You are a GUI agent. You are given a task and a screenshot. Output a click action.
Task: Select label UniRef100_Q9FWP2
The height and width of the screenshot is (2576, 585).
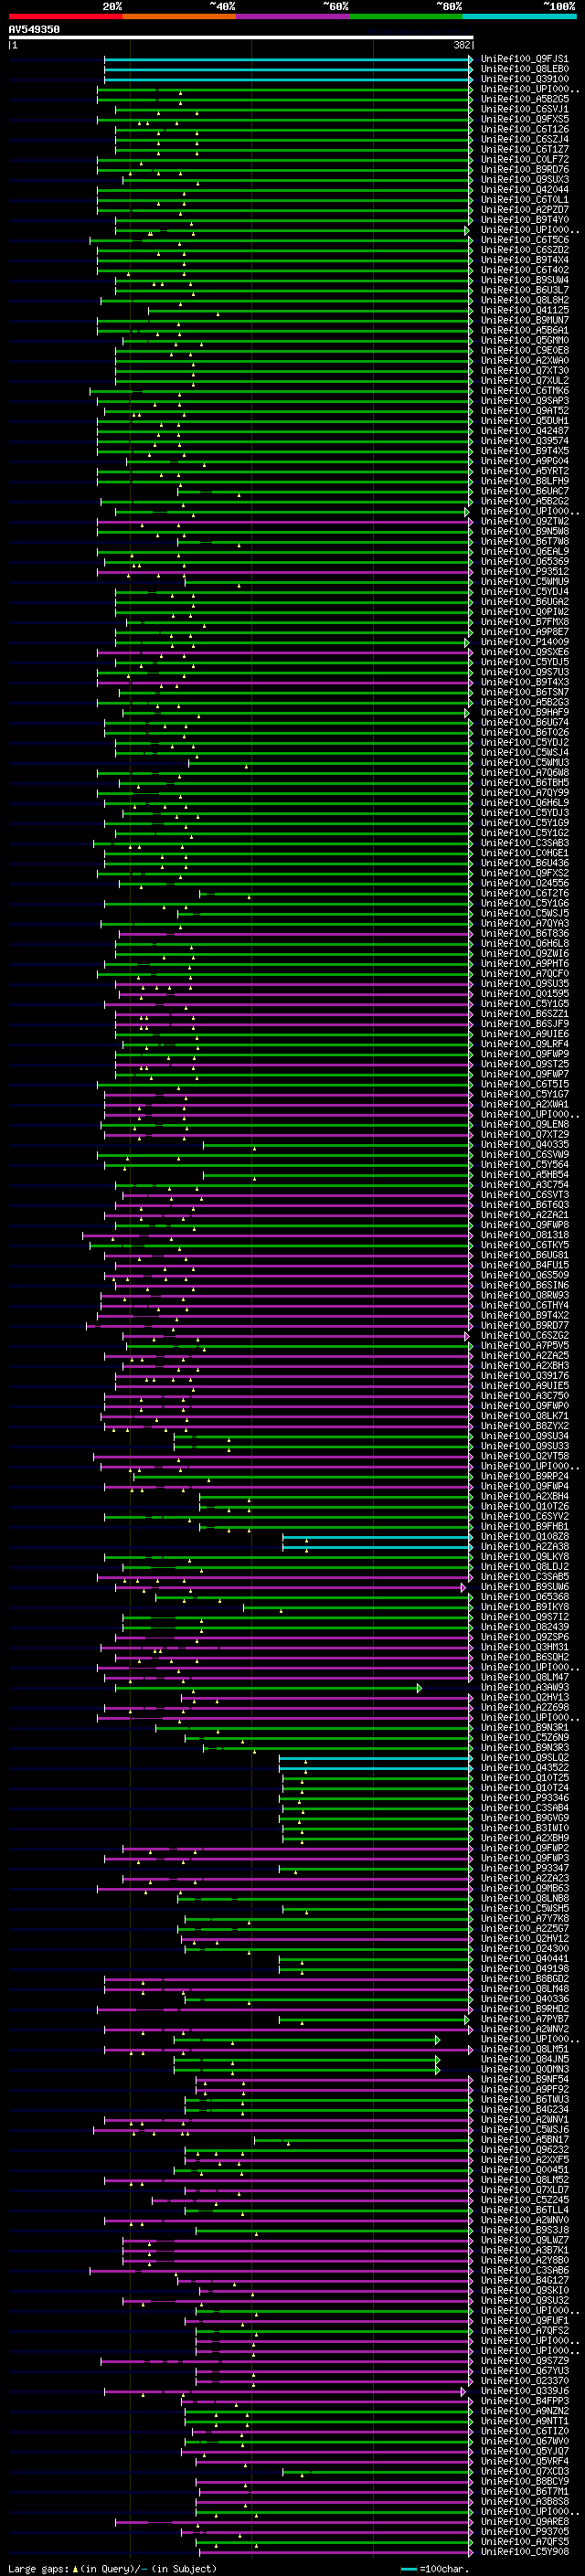(525, 1848)
